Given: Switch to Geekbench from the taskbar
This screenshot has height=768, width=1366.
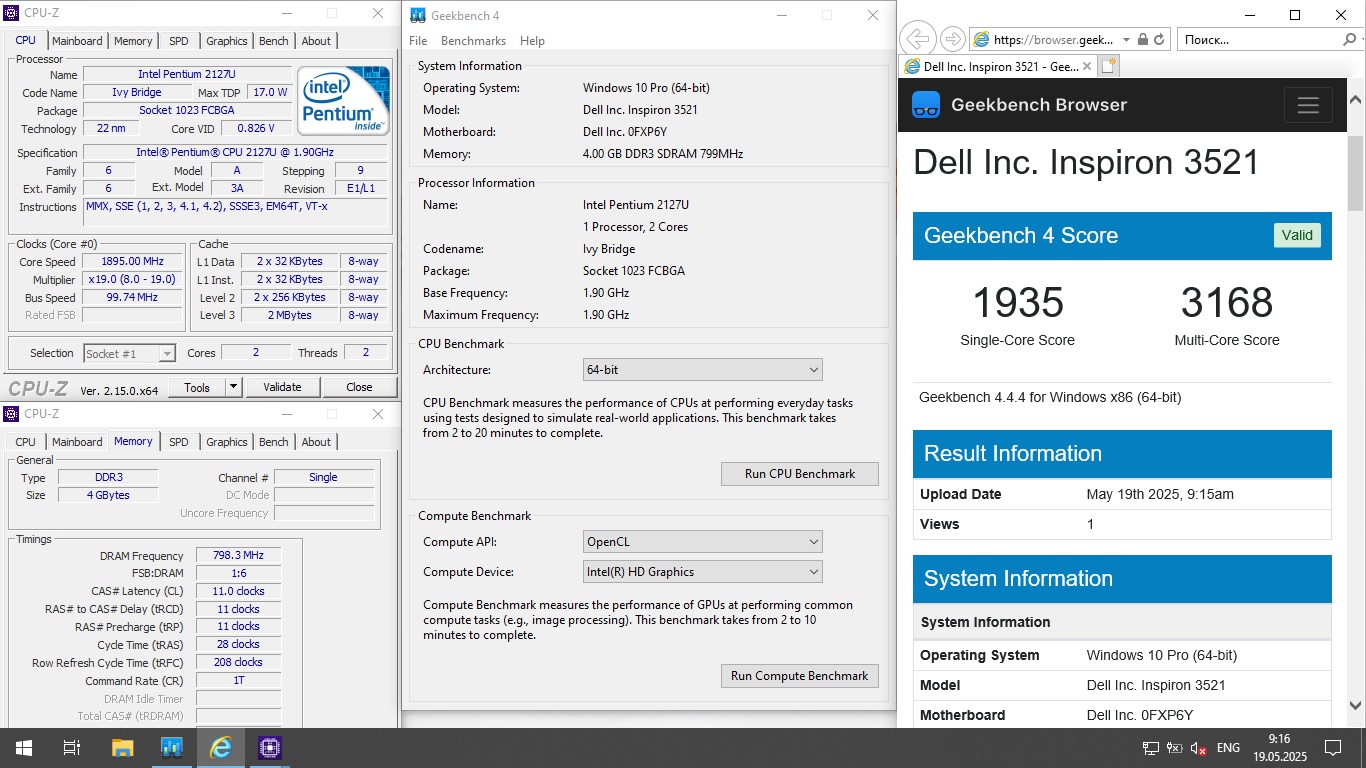Looking at the screenshot, I should click(171, 748).
